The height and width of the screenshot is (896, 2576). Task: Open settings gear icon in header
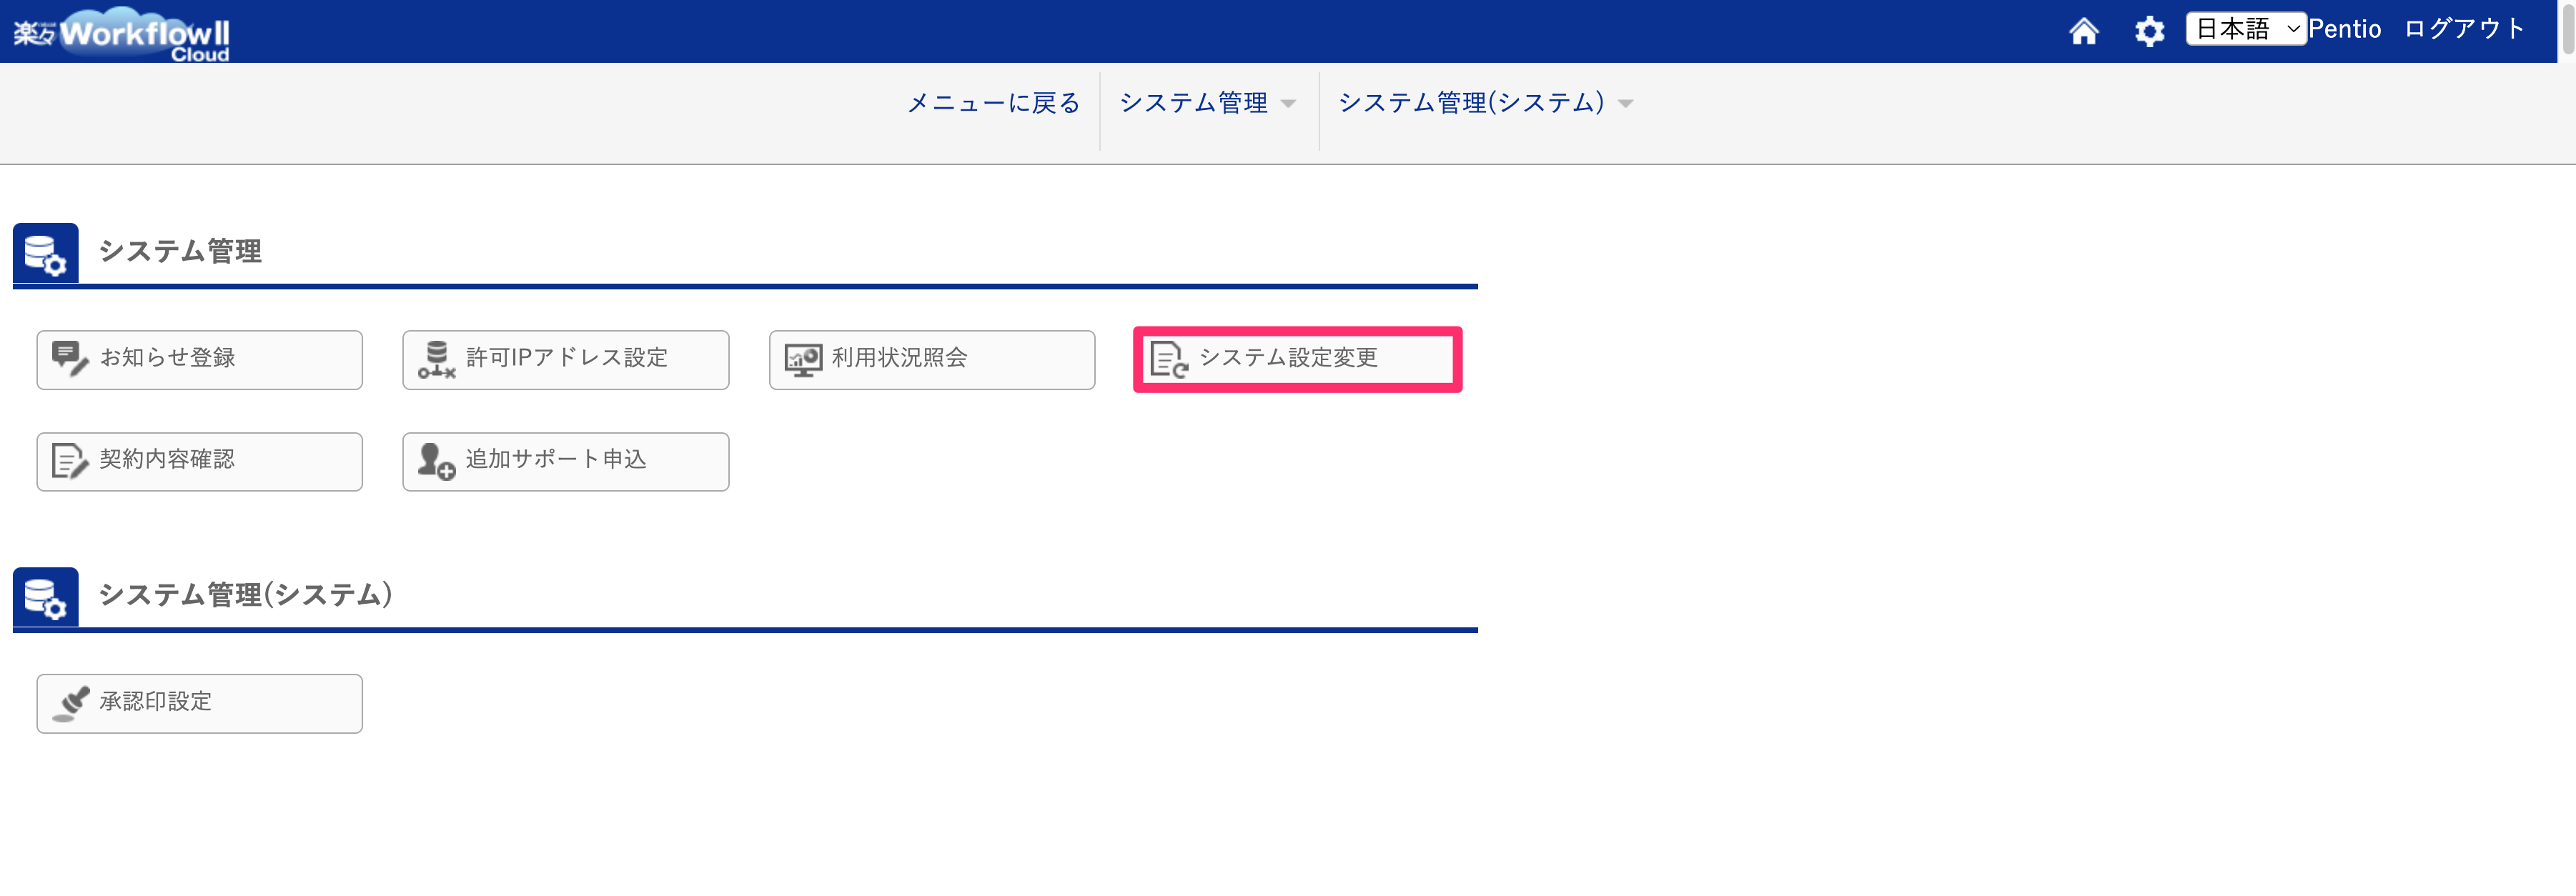coord(2149,31)
